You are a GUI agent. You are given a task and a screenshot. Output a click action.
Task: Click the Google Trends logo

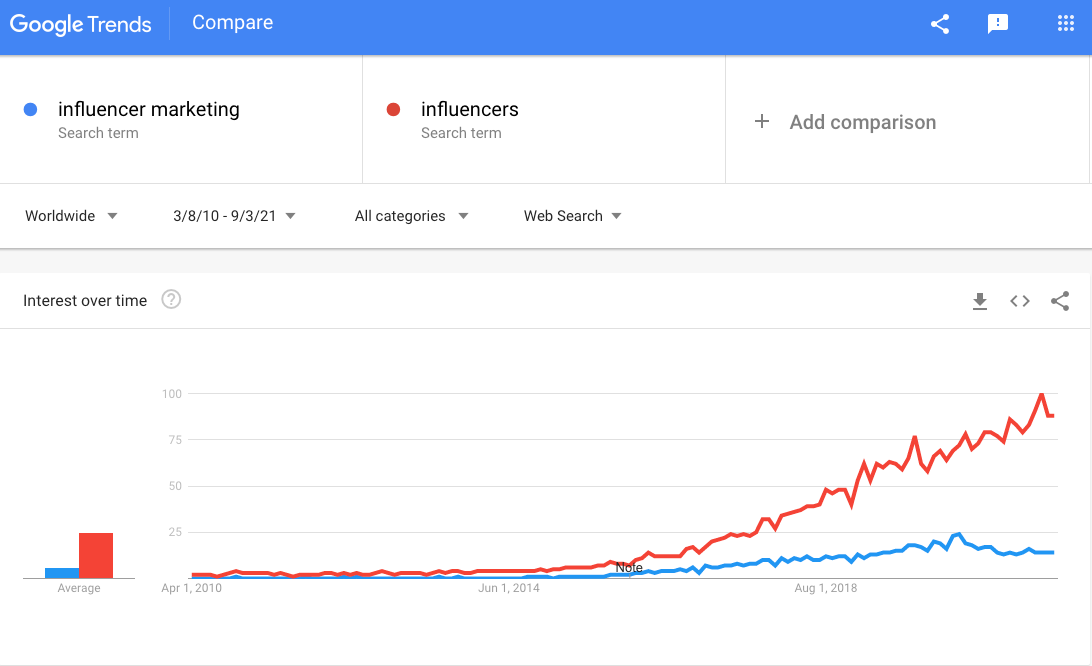pos(80,24)
